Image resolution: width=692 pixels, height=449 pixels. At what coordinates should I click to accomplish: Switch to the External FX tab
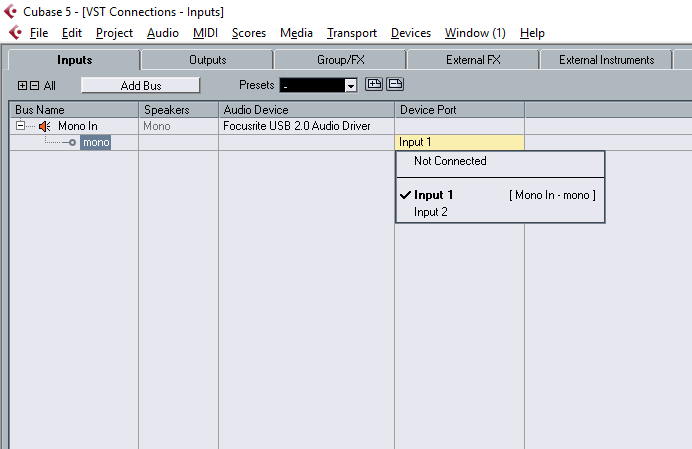click(x=473, y=60)
